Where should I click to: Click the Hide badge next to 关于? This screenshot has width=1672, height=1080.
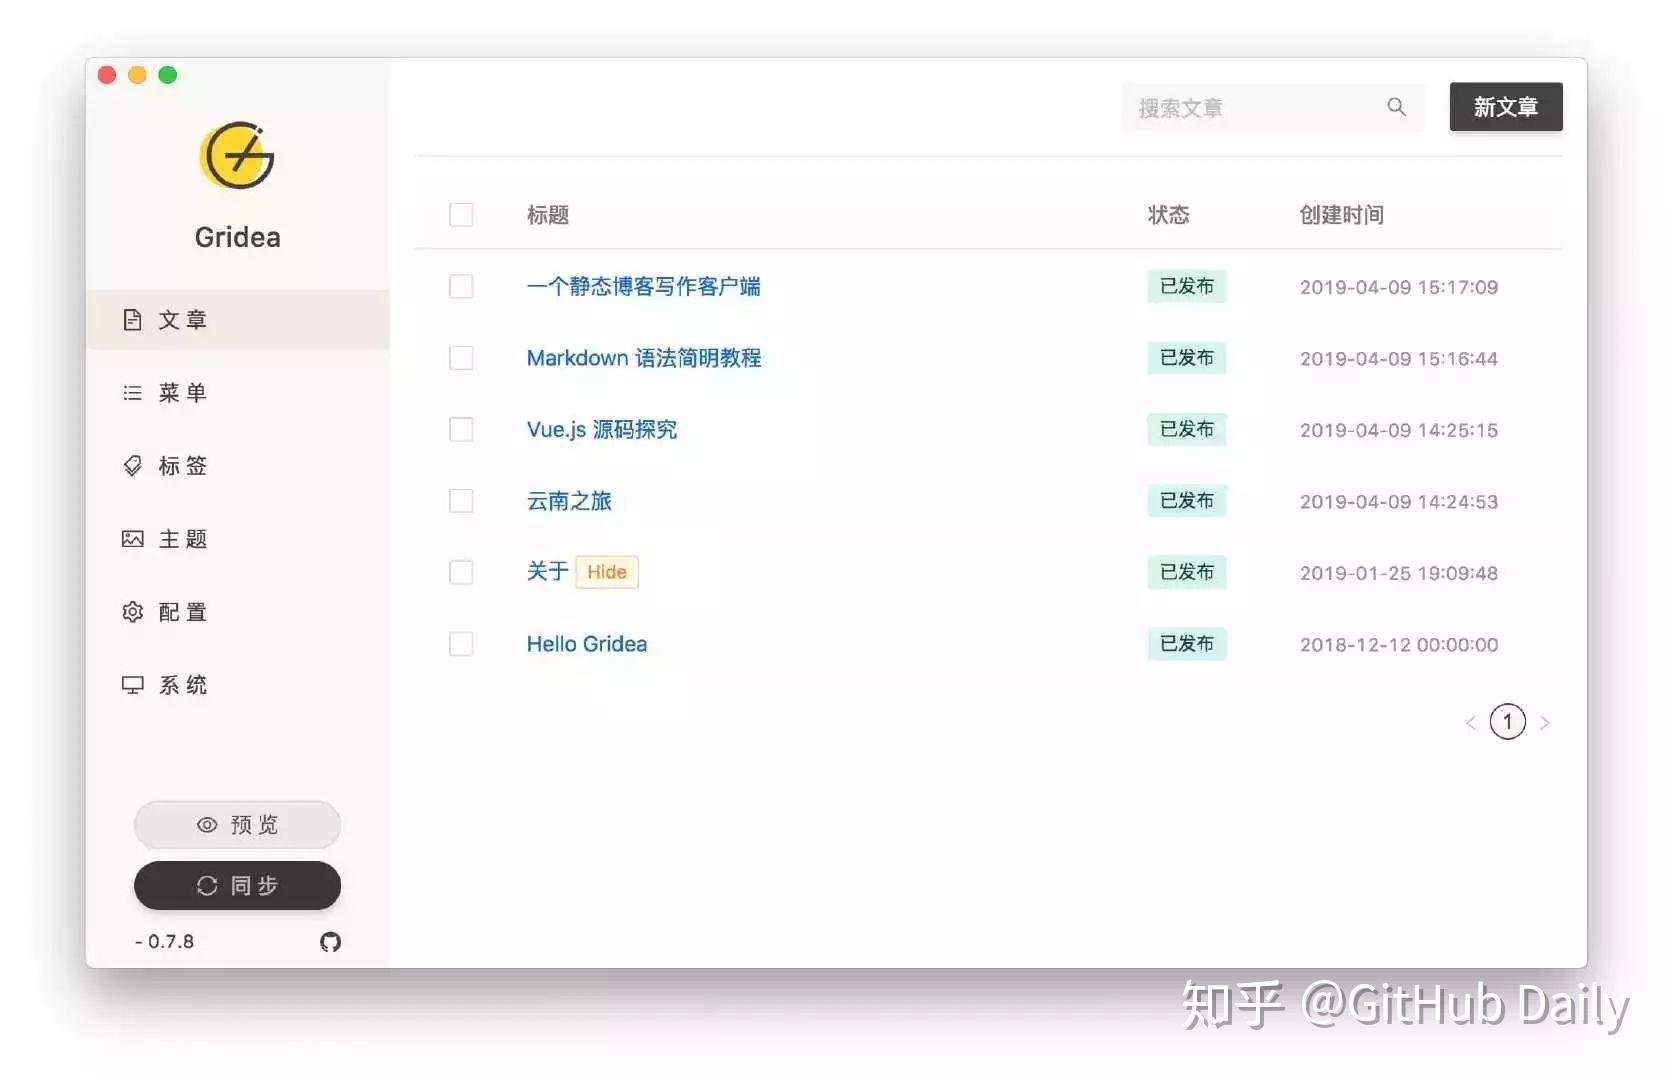(x=606, y=572)
